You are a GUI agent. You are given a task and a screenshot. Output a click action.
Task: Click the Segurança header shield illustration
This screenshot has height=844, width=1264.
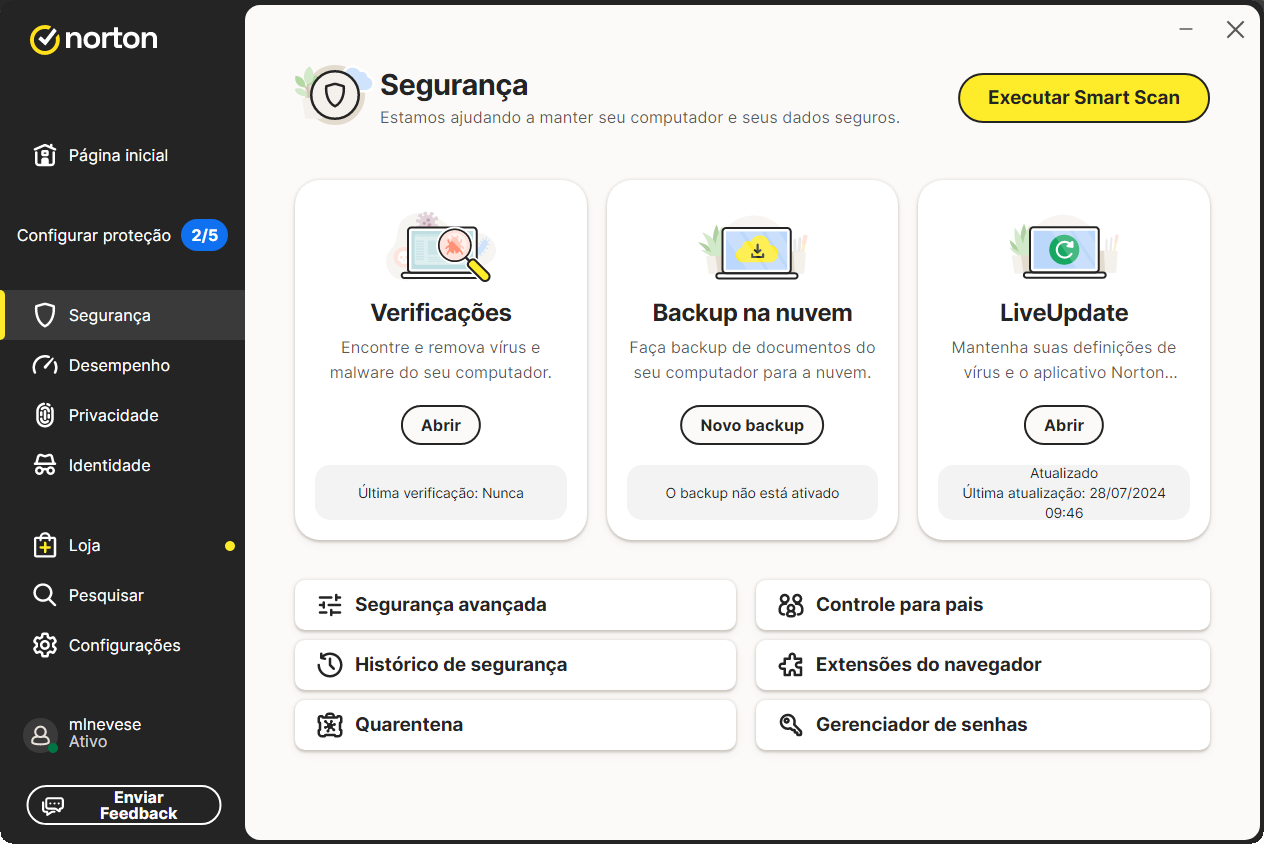tap(335, 95)
